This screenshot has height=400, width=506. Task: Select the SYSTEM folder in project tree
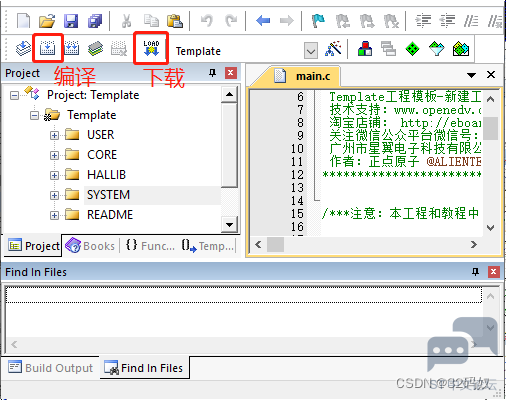click(x=108, y=195)
